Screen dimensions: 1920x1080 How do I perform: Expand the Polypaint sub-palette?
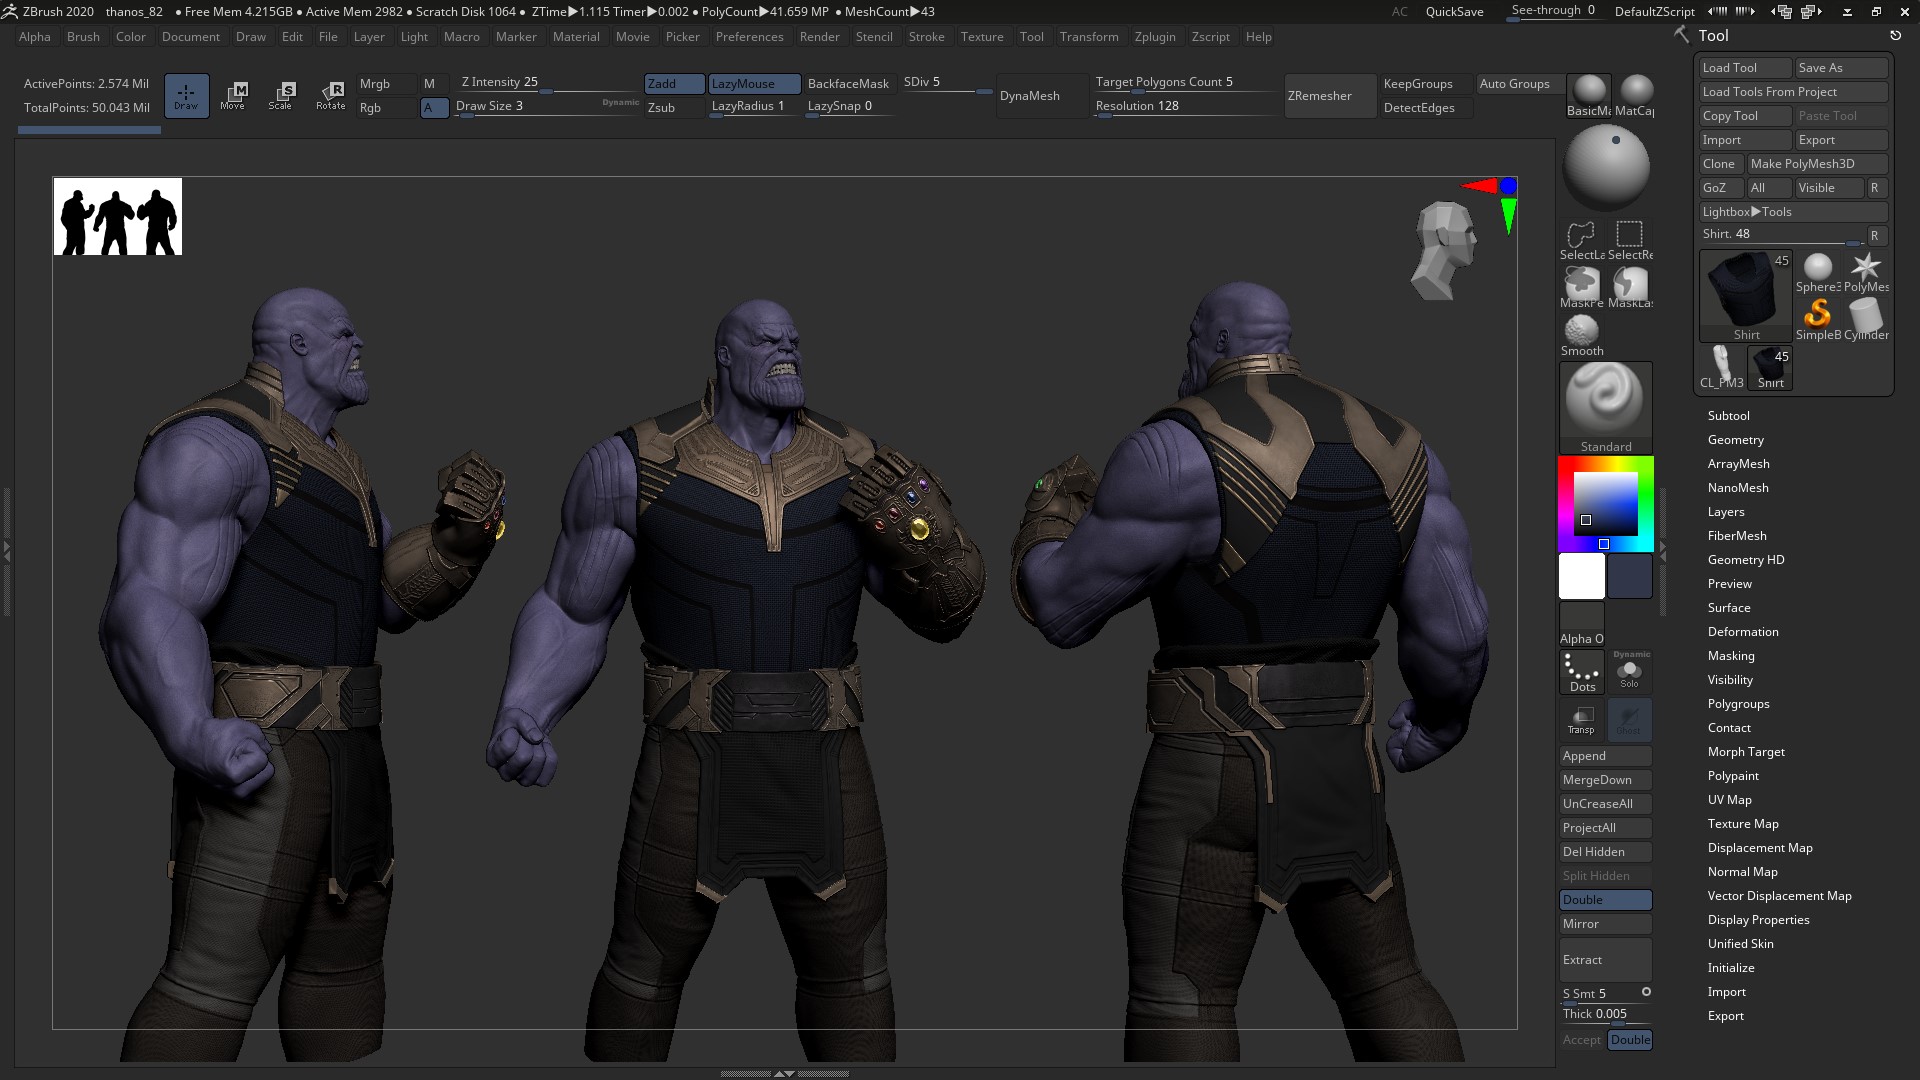(1733, 776)
